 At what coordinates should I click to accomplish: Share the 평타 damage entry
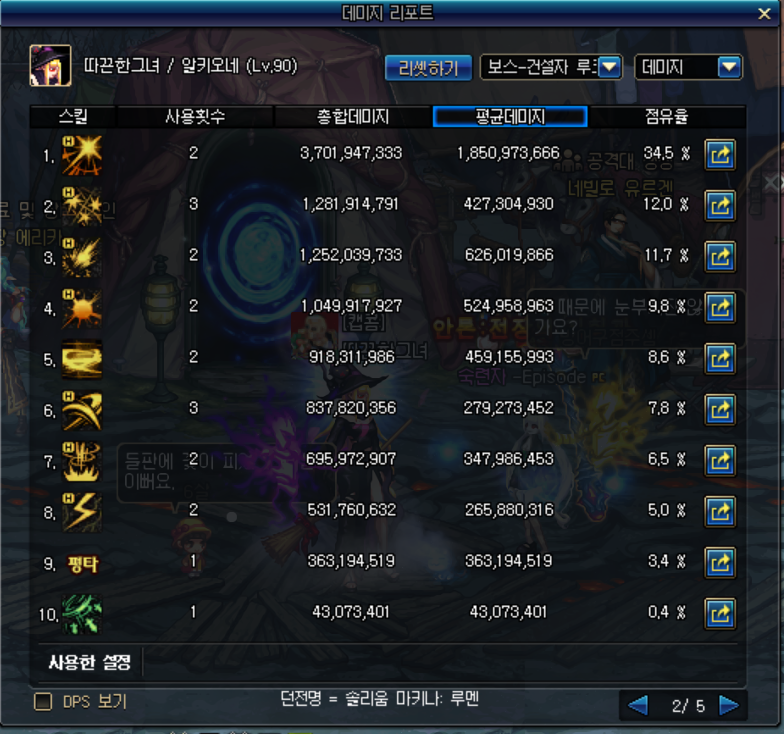coord(720,562)
